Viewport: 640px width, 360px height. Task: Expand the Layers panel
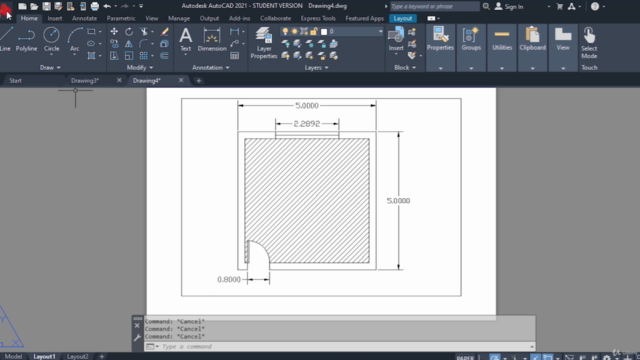316,67
